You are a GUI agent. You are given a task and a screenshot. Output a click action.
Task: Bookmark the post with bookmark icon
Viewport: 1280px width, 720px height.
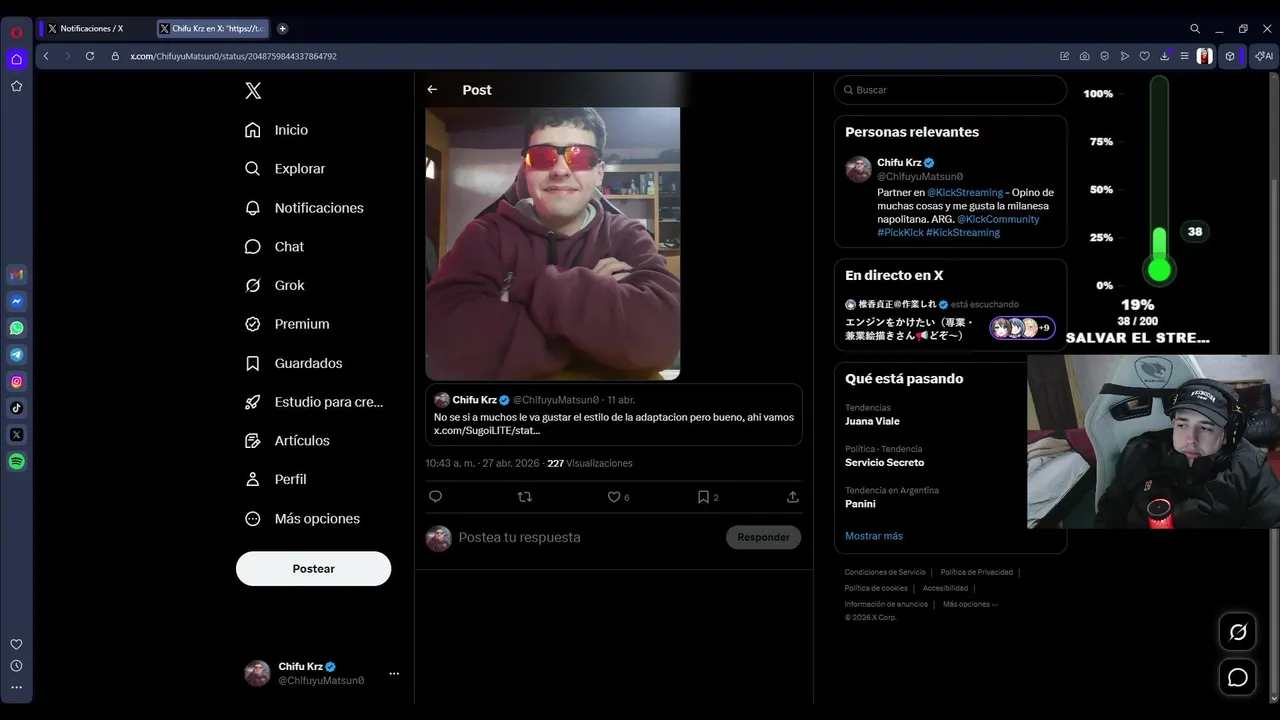[x=703, y=497]
